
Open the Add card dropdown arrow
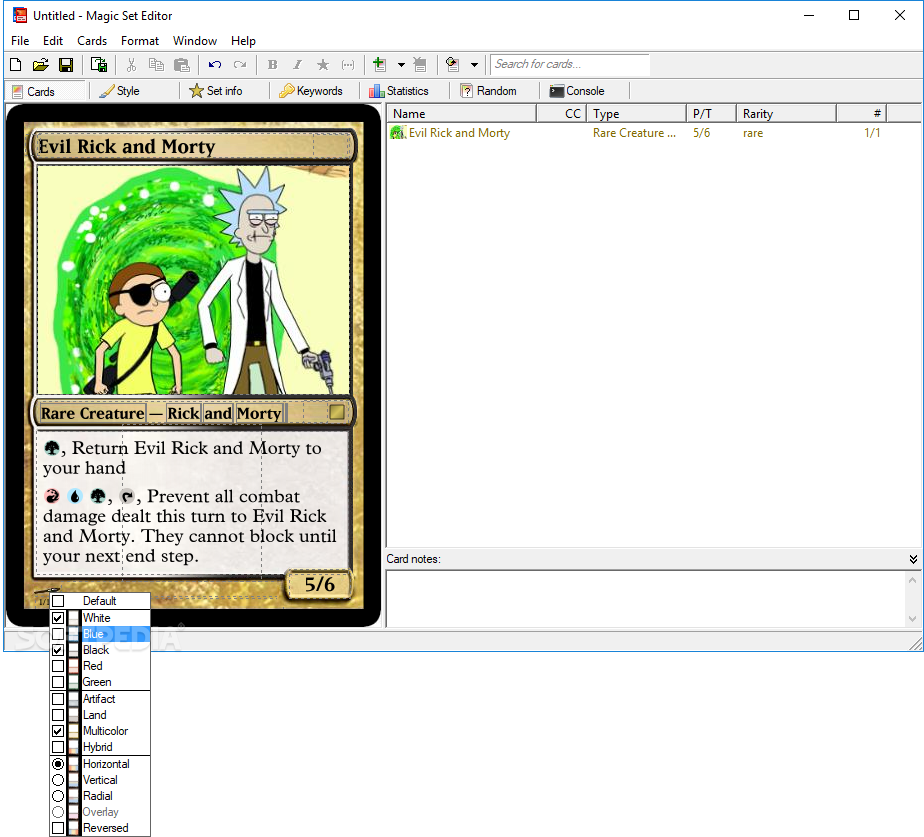pyautogui.click(x=401, y=65)
